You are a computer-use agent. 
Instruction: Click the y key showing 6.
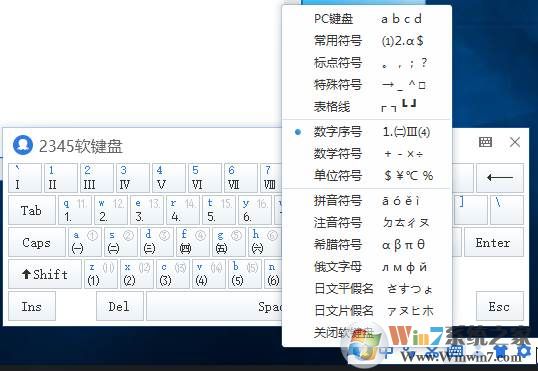[255, 210]
